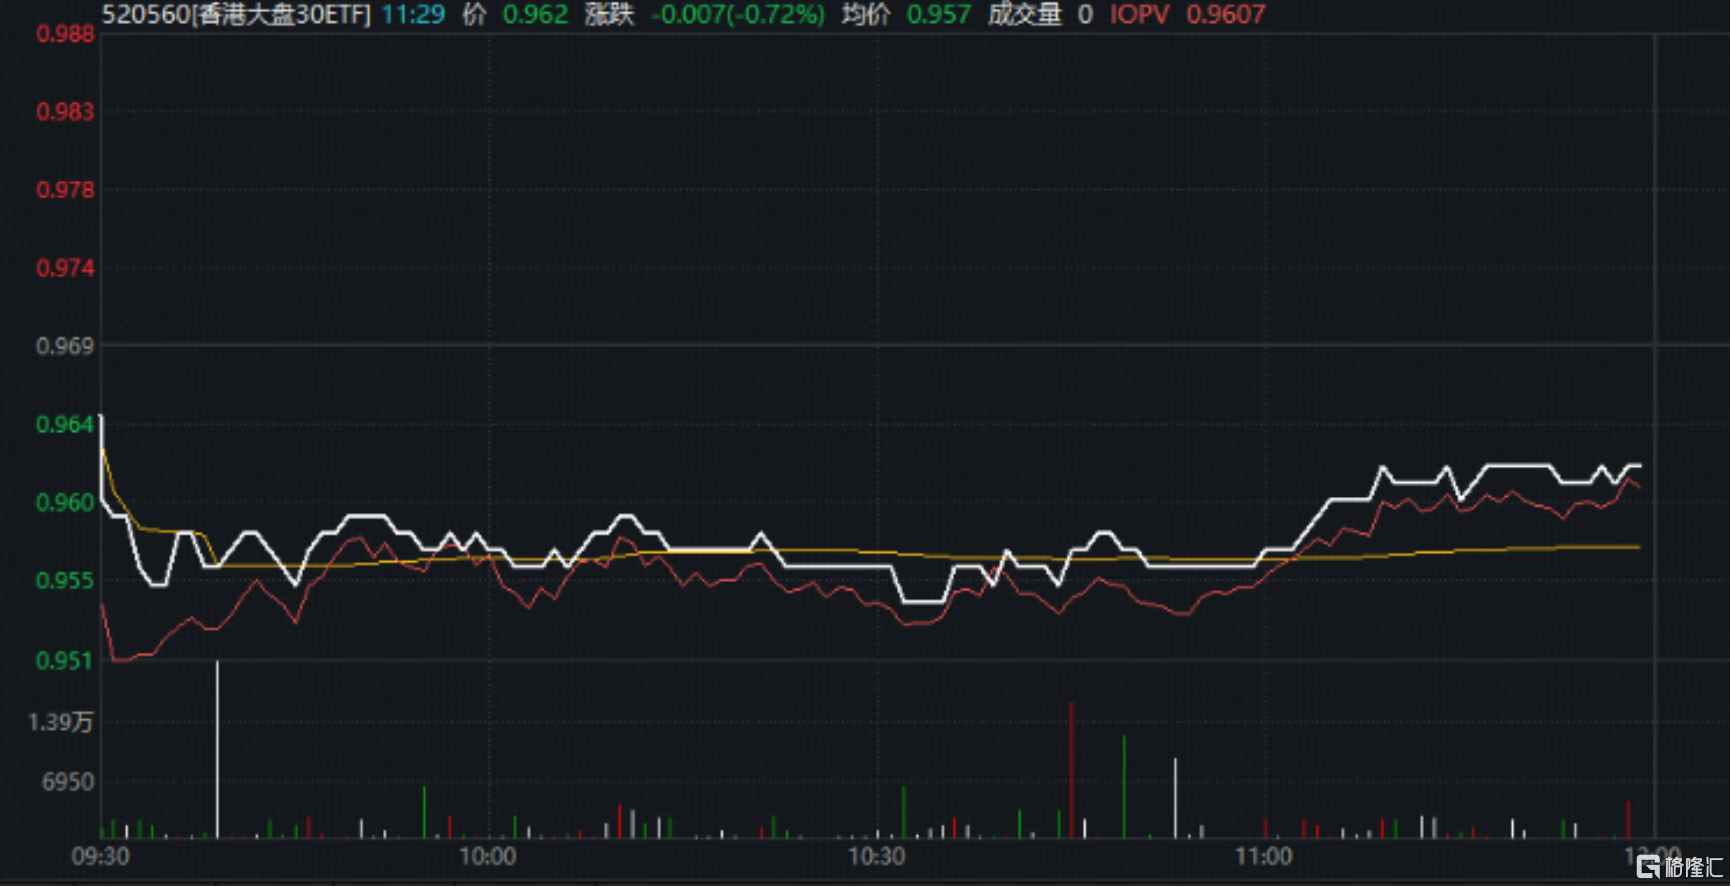Screen dimensions: 1731x887
Task: Select the 11:00 time axis label
Action: point(1264,857)
